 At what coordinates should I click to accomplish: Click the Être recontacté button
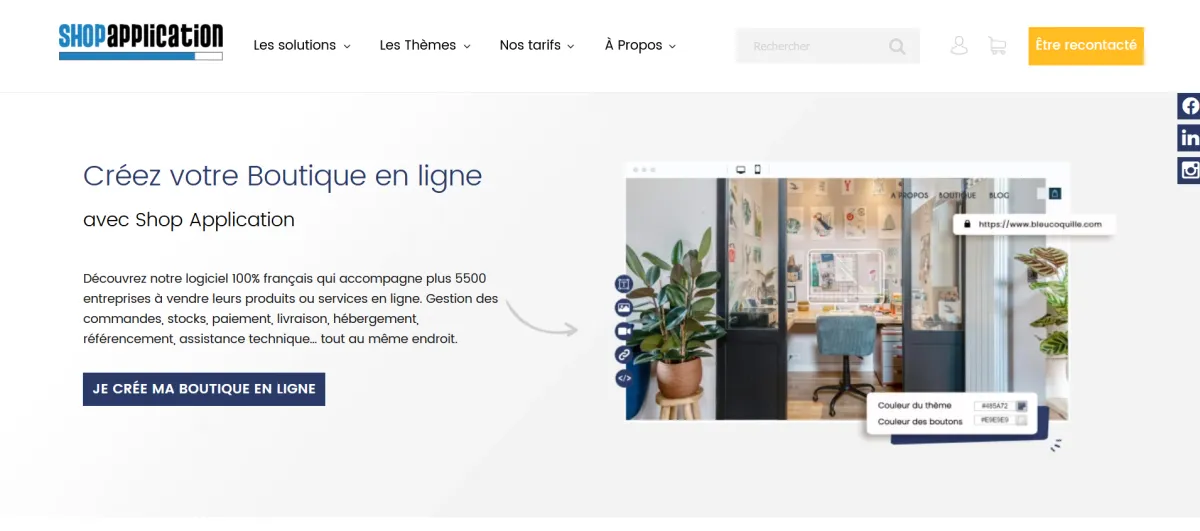pos(1086,46)
